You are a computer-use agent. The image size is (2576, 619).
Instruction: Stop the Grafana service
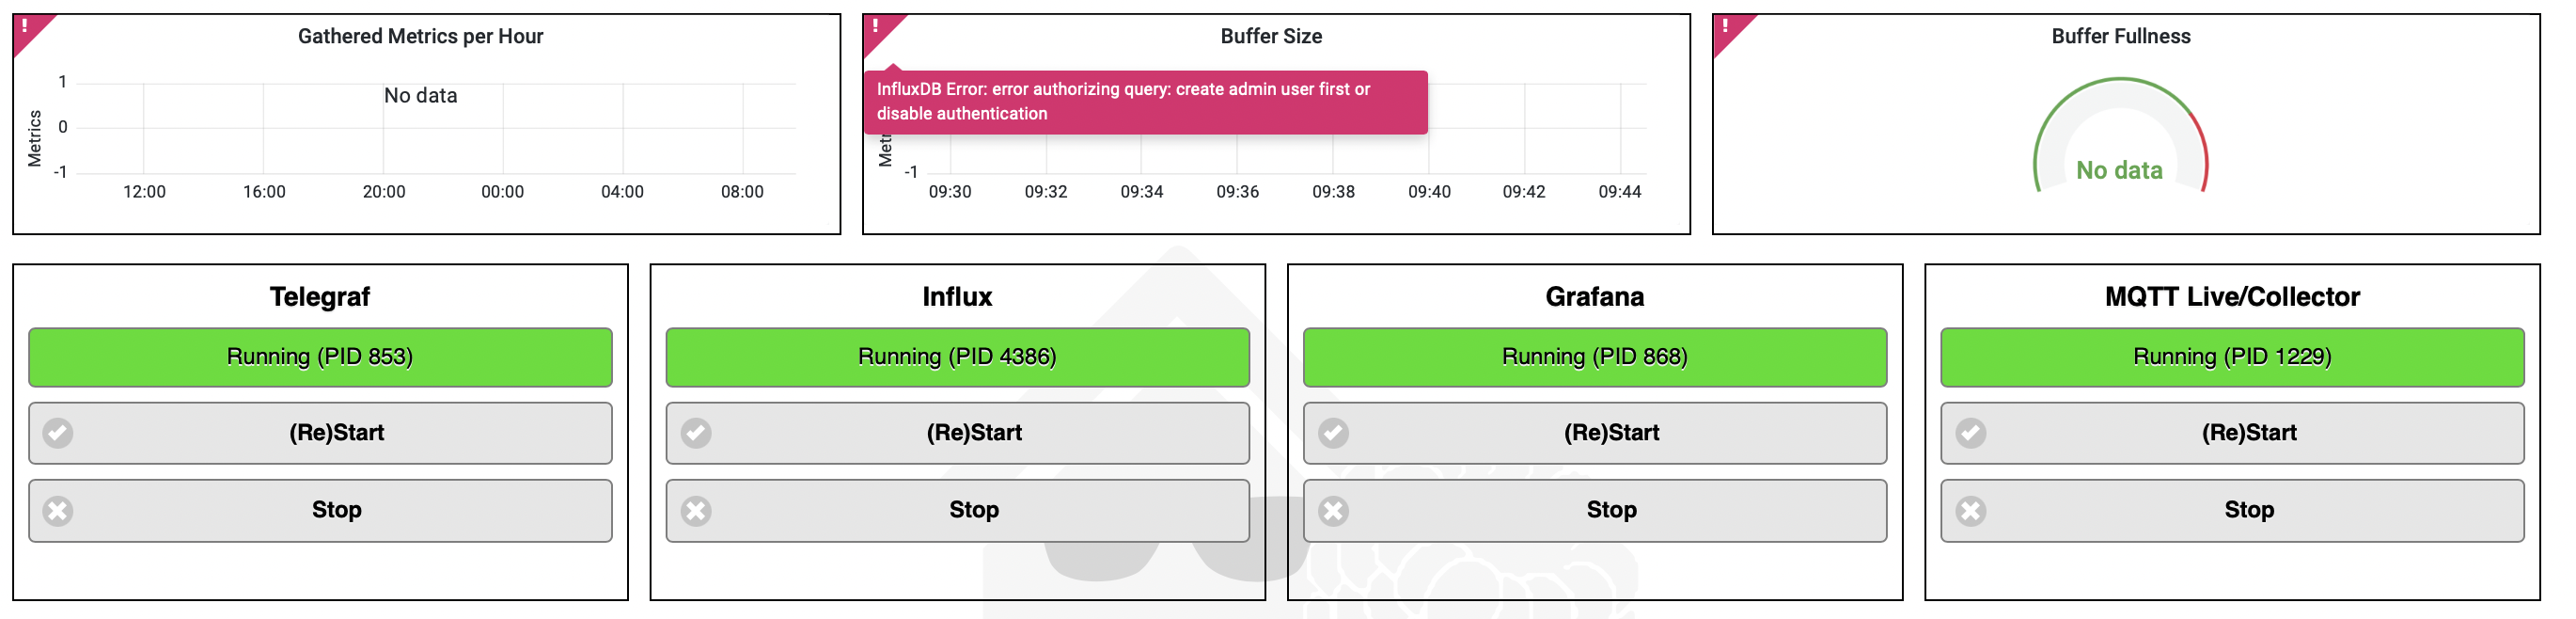[1611, 511]
